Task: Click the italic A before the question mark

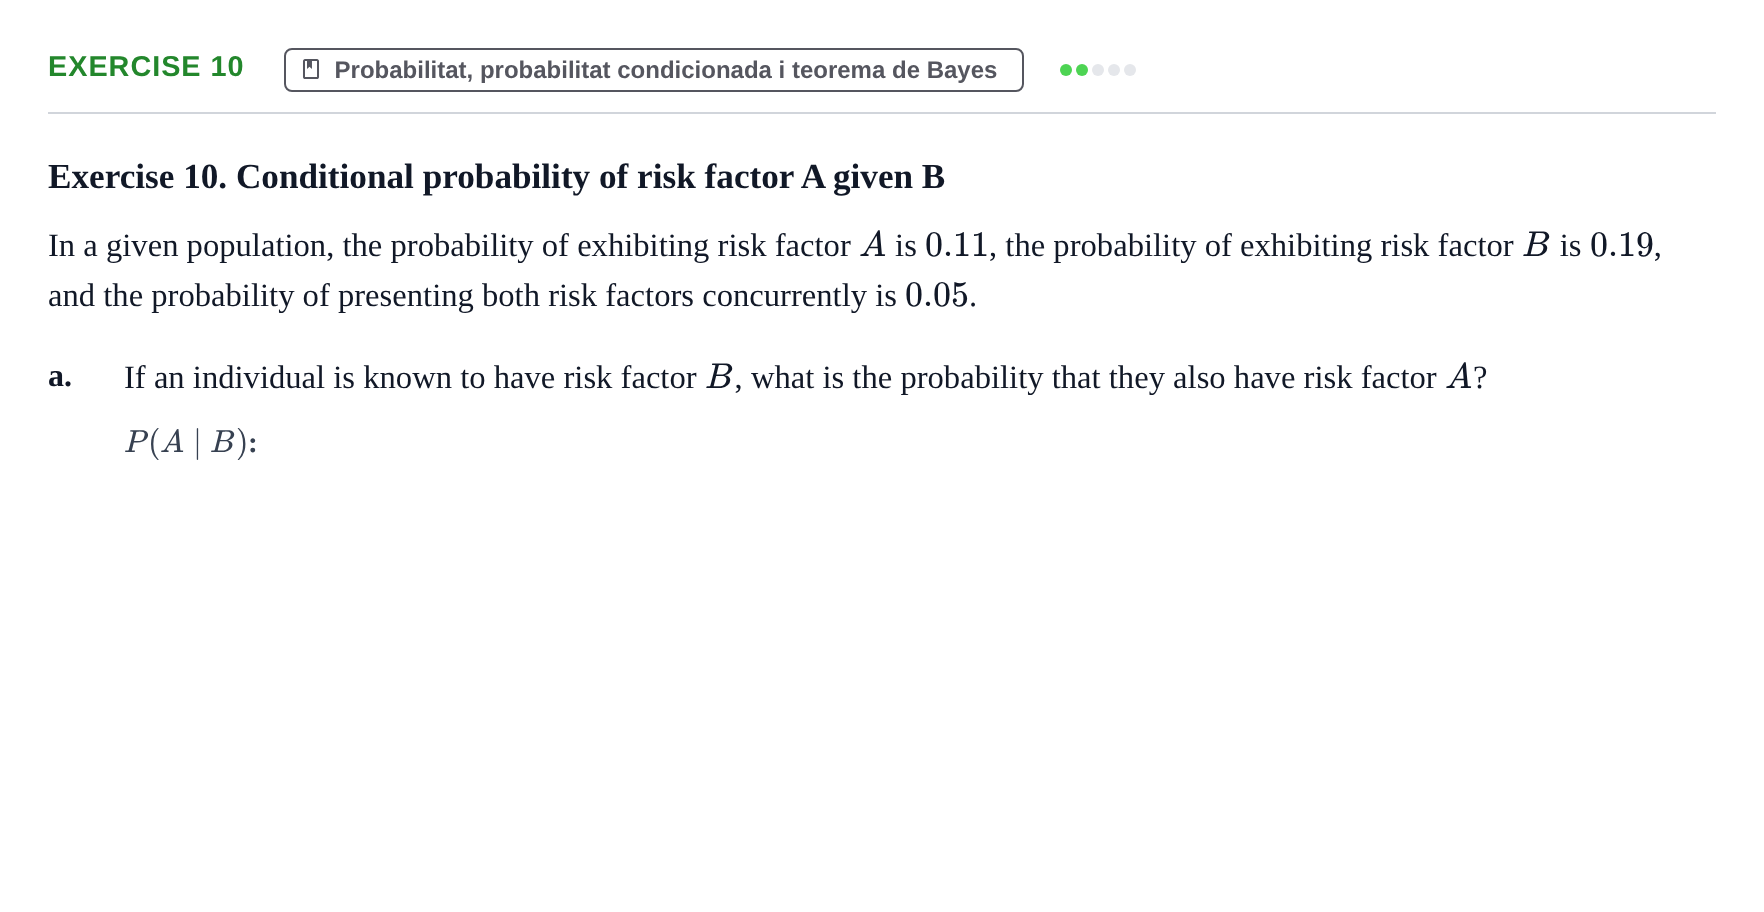Action: (x=1459, y=377)
